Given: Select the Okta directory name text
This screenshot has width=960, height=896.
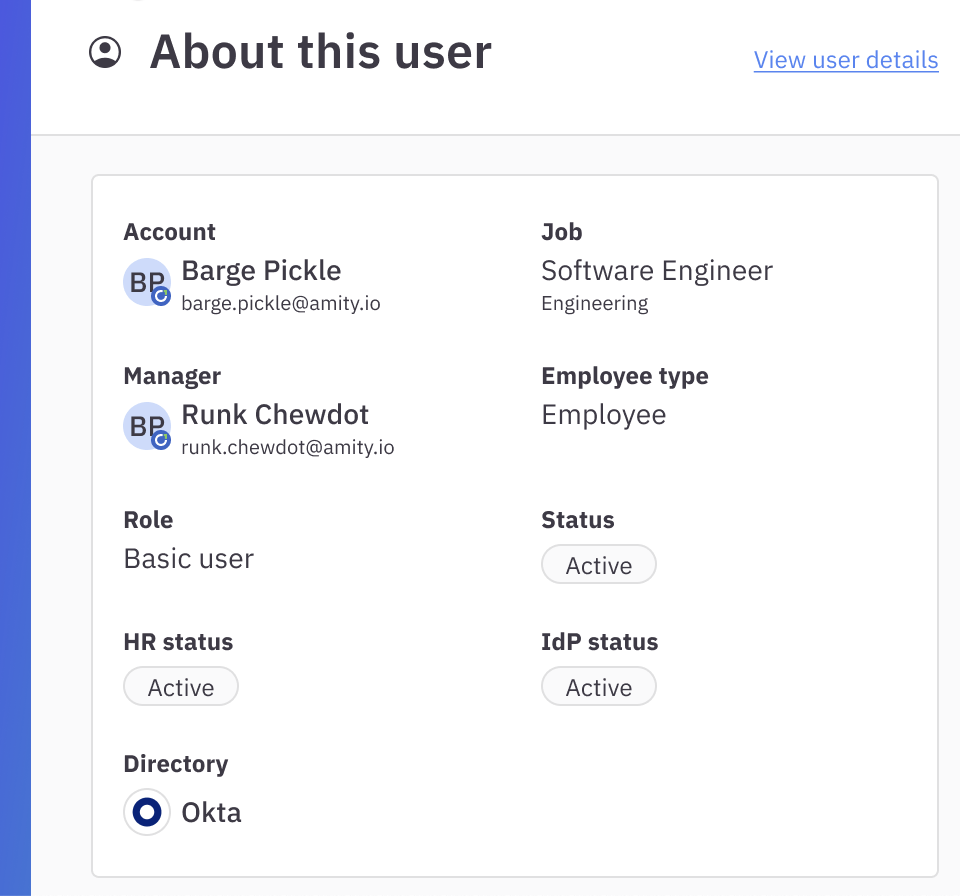Looking at the screenshot, I should (211, 812).
